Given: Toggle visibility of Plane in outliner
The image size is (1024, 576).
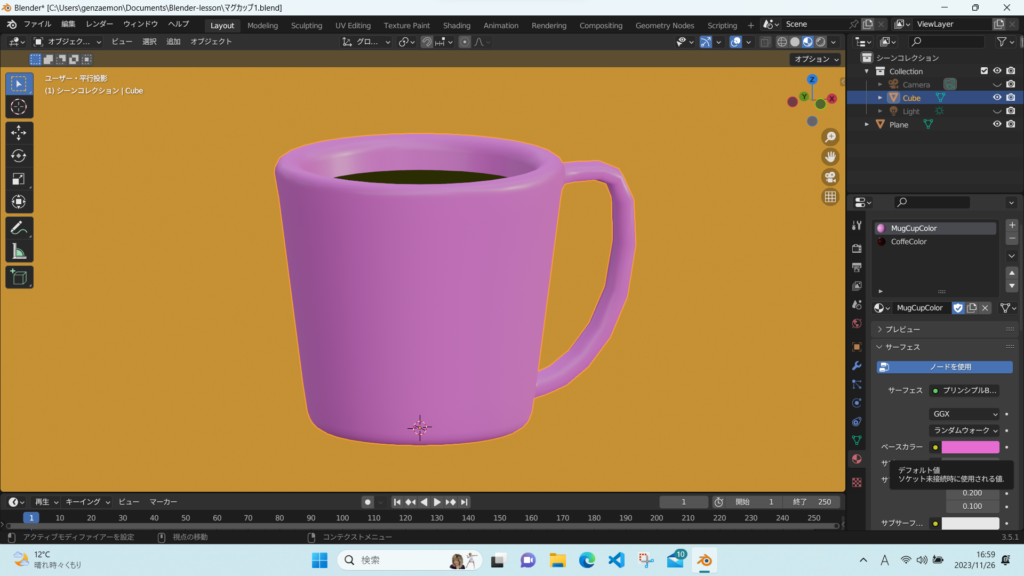Looking at the screenshot, I should coord(997,124).
